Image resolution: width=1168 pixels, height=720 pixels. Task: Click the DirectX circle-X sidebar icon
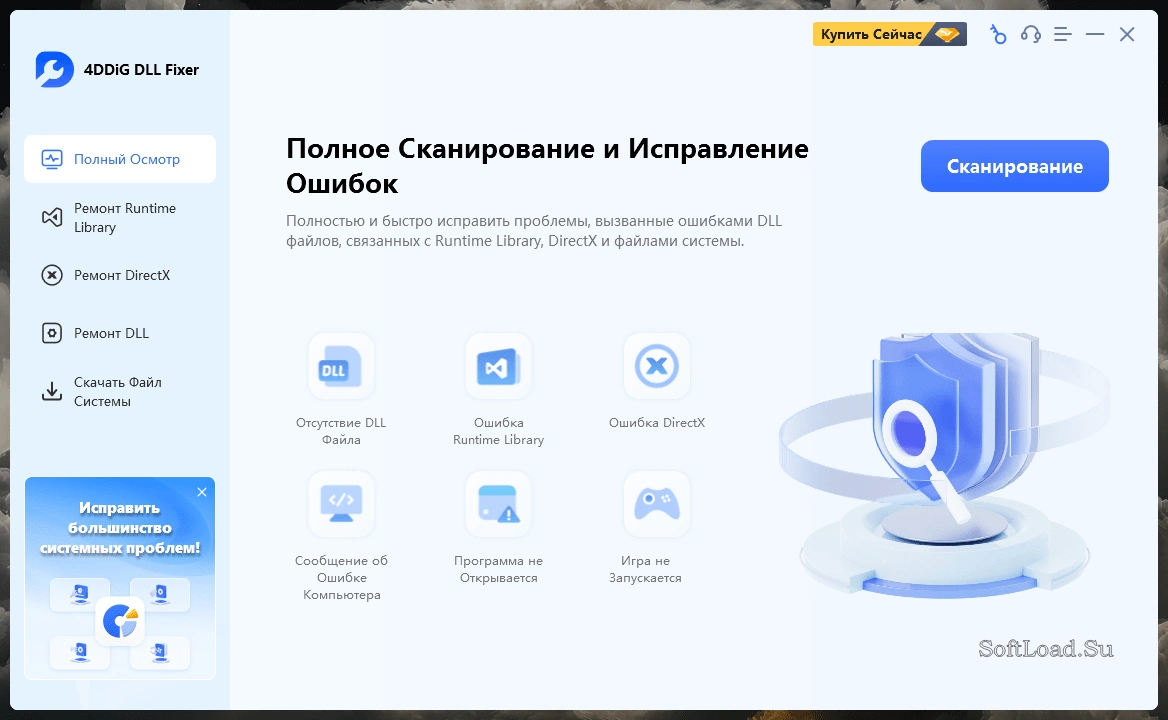coord(51,275)
